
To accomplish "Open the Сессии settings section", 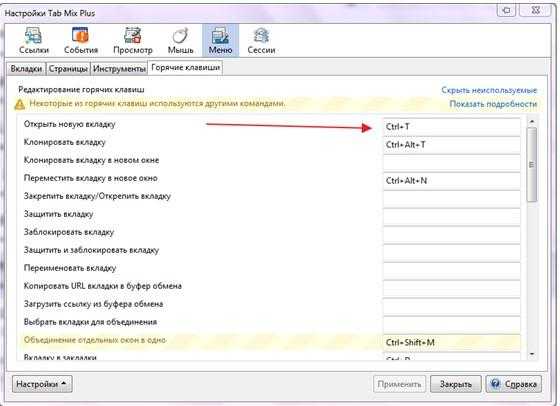I will [261, 40].
